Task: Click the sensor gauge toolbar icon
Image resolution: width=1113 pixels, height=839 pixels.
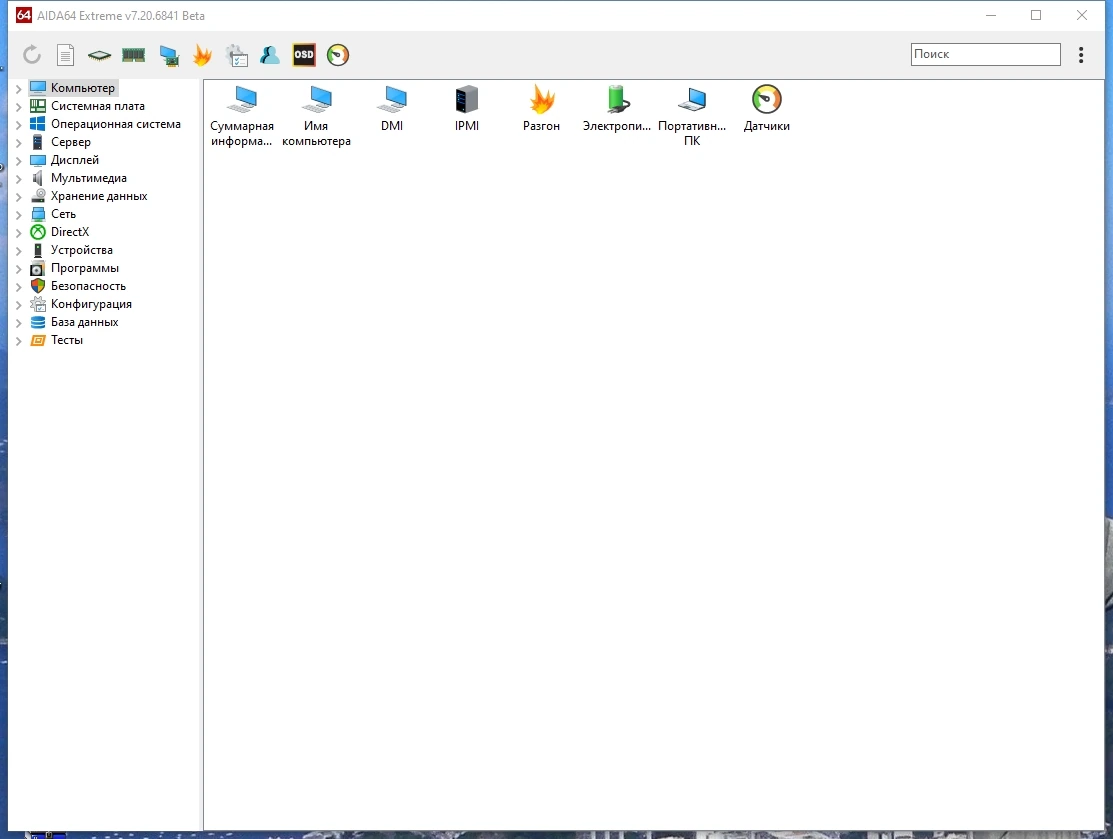Action: point(338,55)
